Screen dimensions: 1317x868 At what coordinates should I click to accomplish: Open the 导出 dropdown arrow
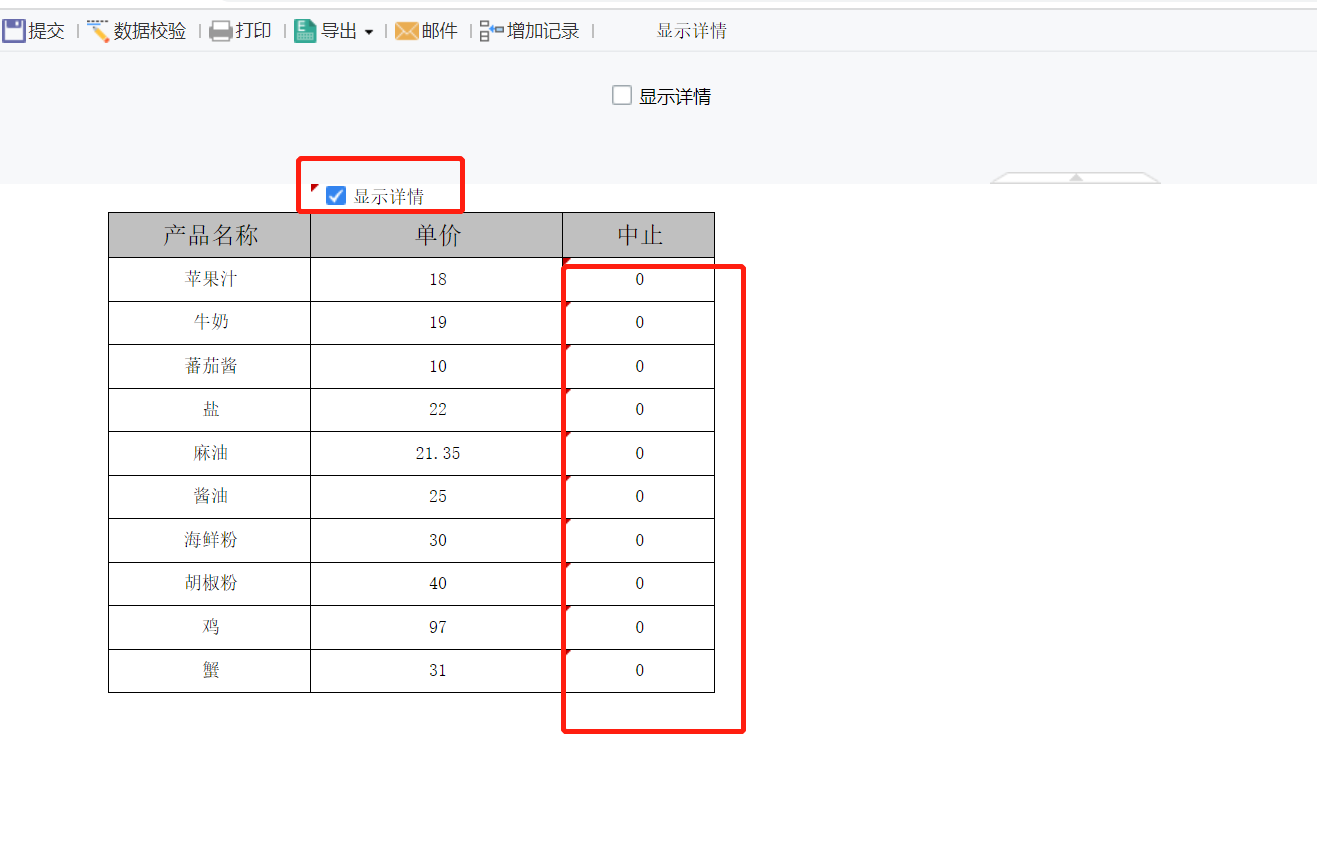pyautogui.click(x=368, y=32)
